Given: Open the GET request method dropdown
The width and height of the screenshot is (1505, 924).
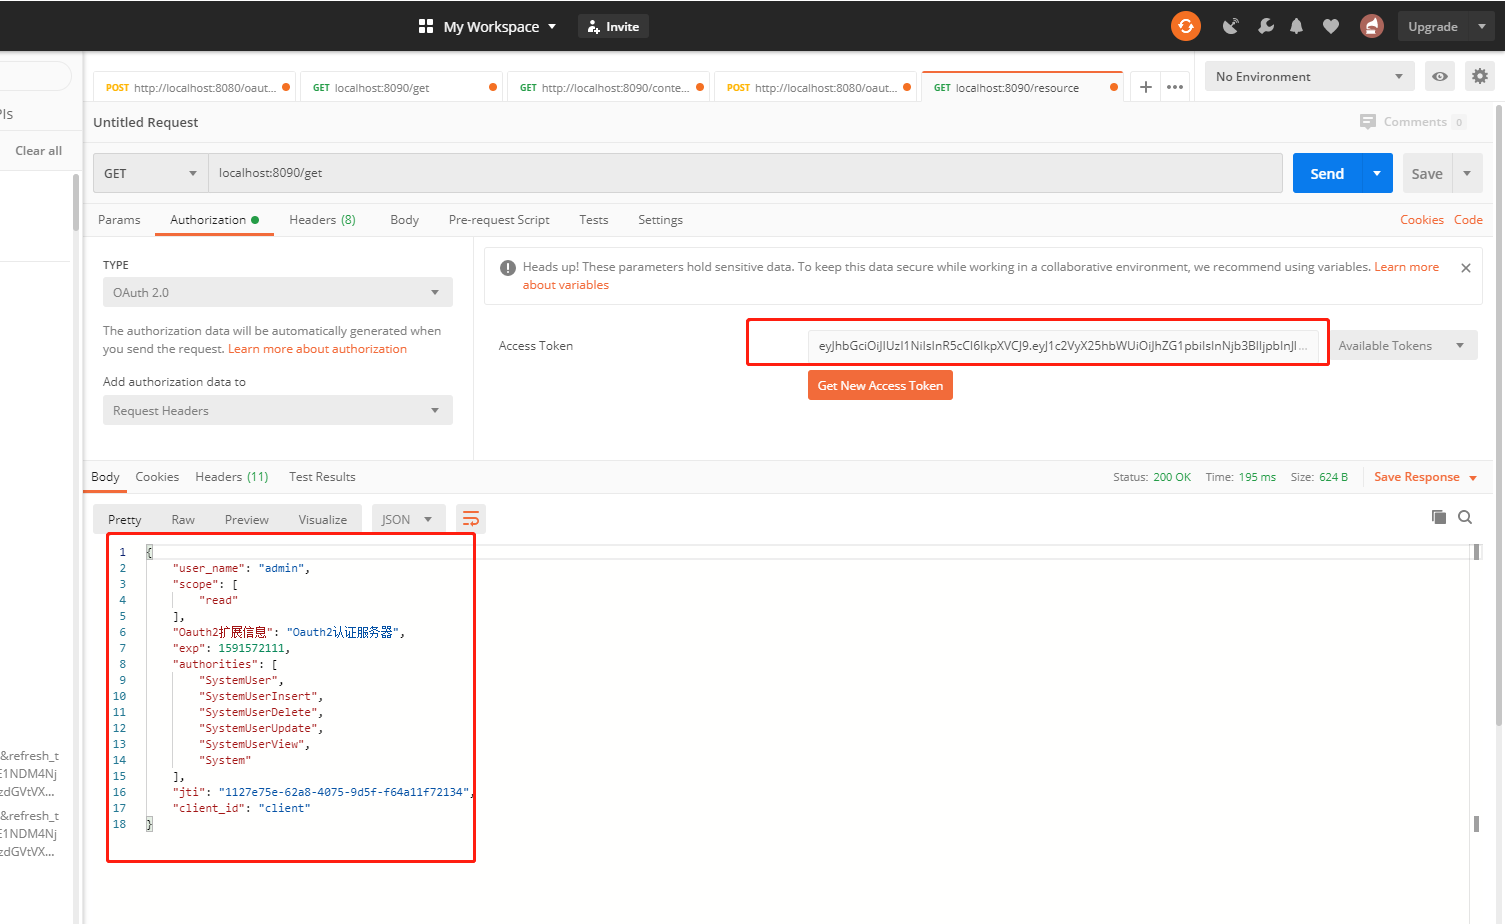Looking at the screenshot, I should coord(150,172).
